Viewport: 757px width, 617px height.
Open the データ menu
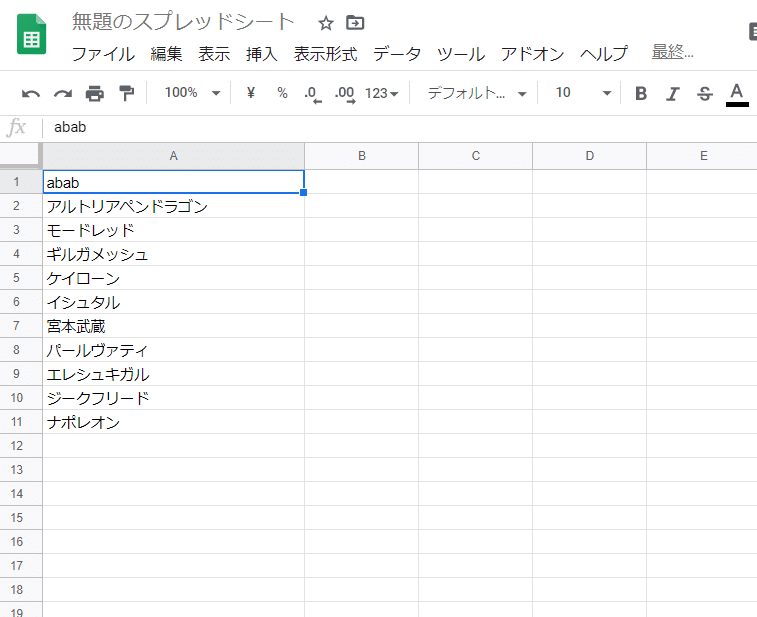click(397, 54)
